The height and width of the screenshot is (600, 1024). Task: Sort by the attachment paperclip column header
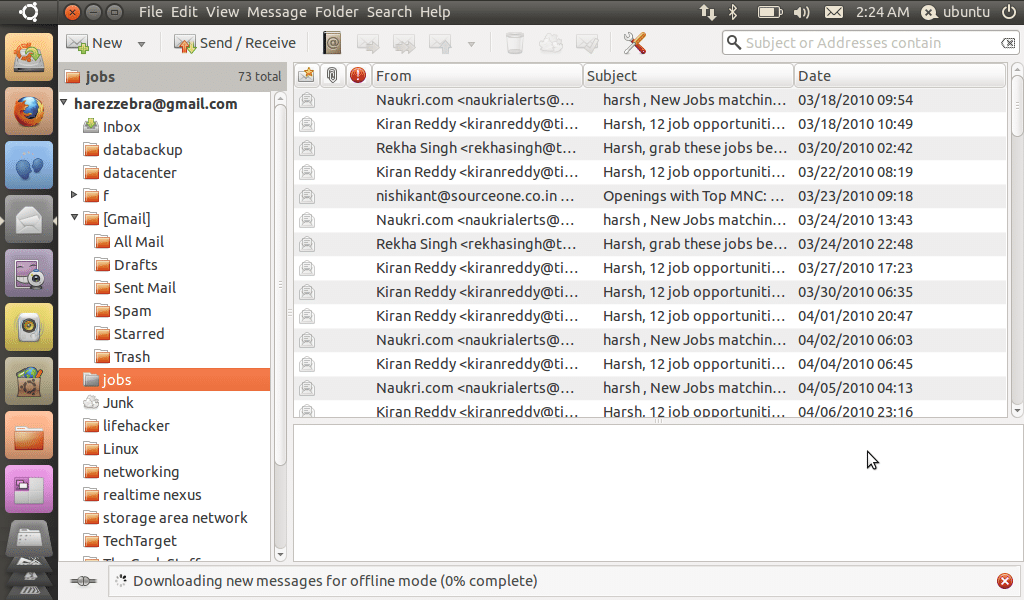click(332, 76)
